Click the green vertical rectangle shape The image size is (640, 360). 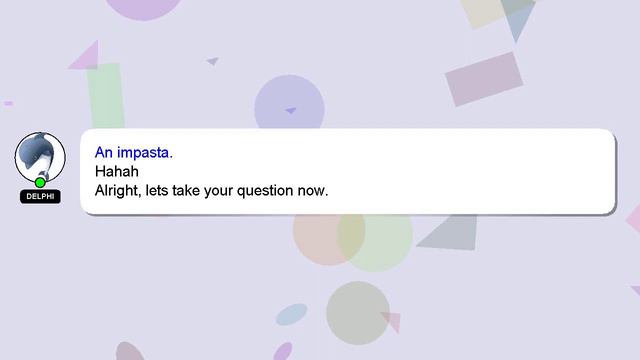(106, 96)
